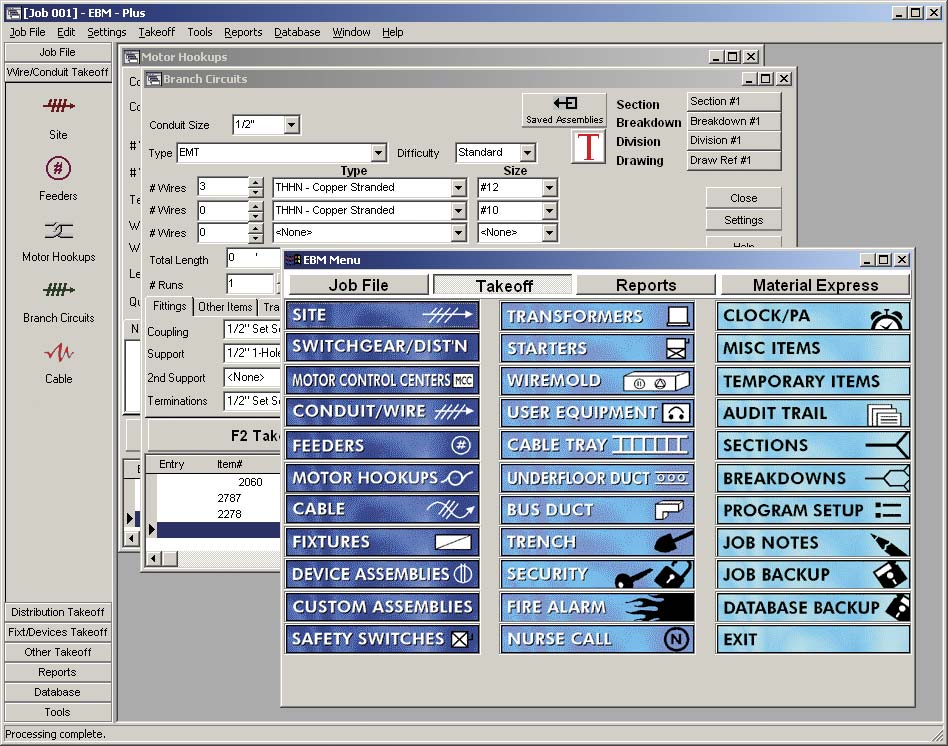Select the Motor Hookups sidebar icon
This screenshot has width=948, height=746.
(x=58, y=230)
